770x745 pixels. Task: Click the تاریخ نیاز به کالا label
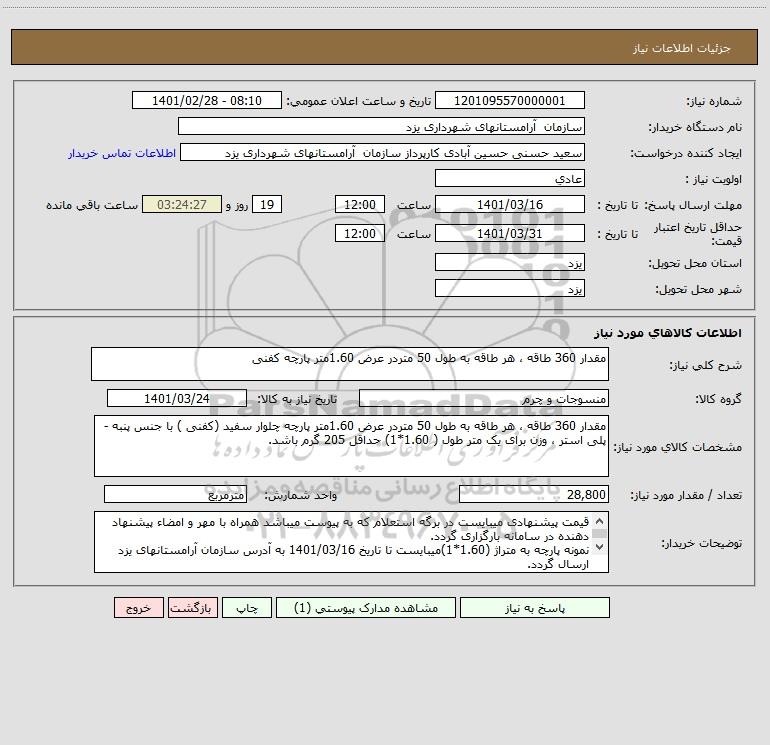pyautogui.click(x=298, y=399)
